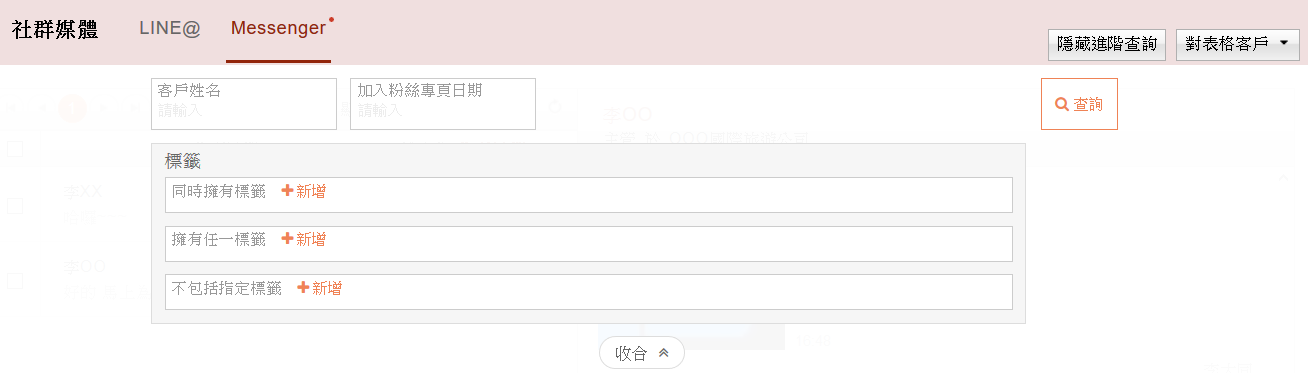1308x373 pixels.
Task: Focus the 客戶姓名 input field
Action: [x=244, y=104]
